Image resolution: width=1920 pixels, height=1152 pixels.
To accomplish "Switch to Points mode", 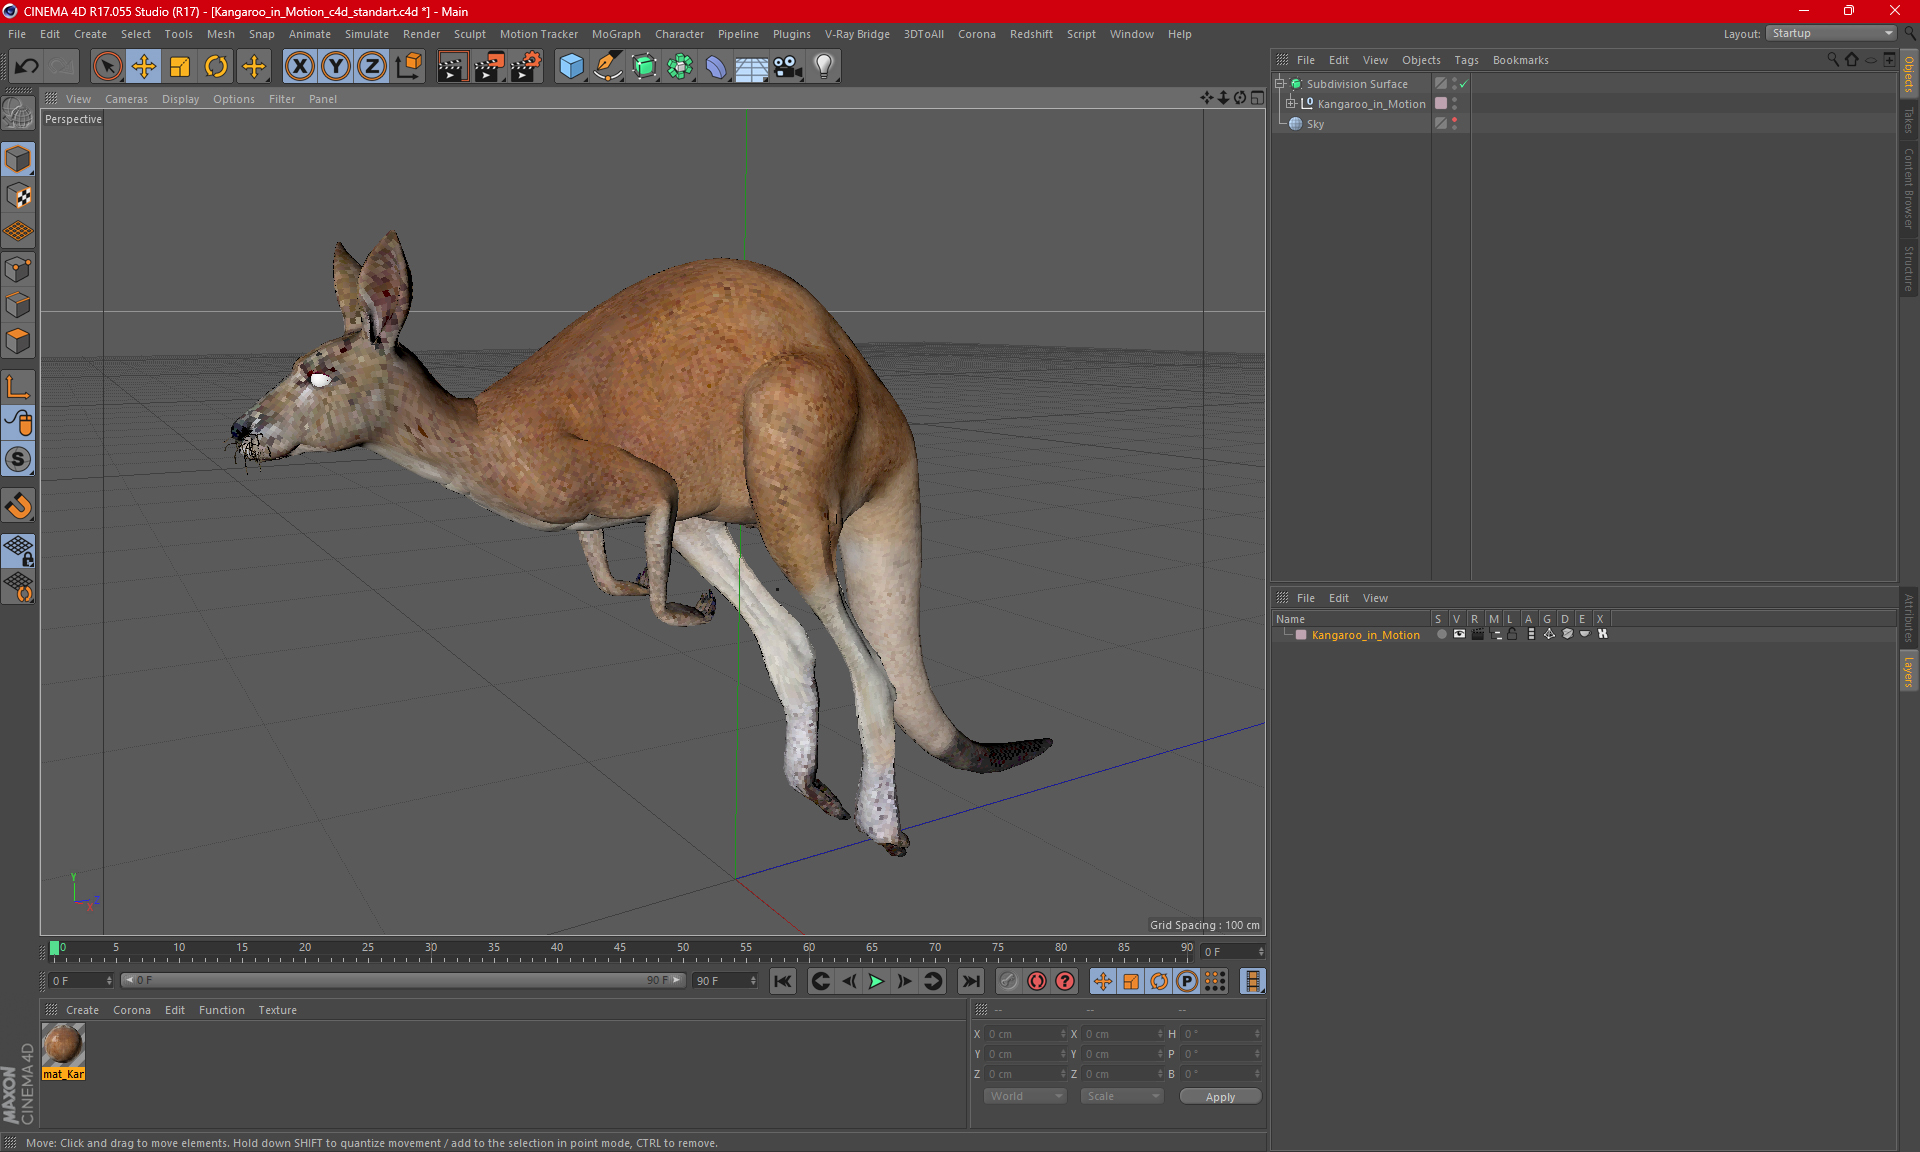I will coord(18,269).
